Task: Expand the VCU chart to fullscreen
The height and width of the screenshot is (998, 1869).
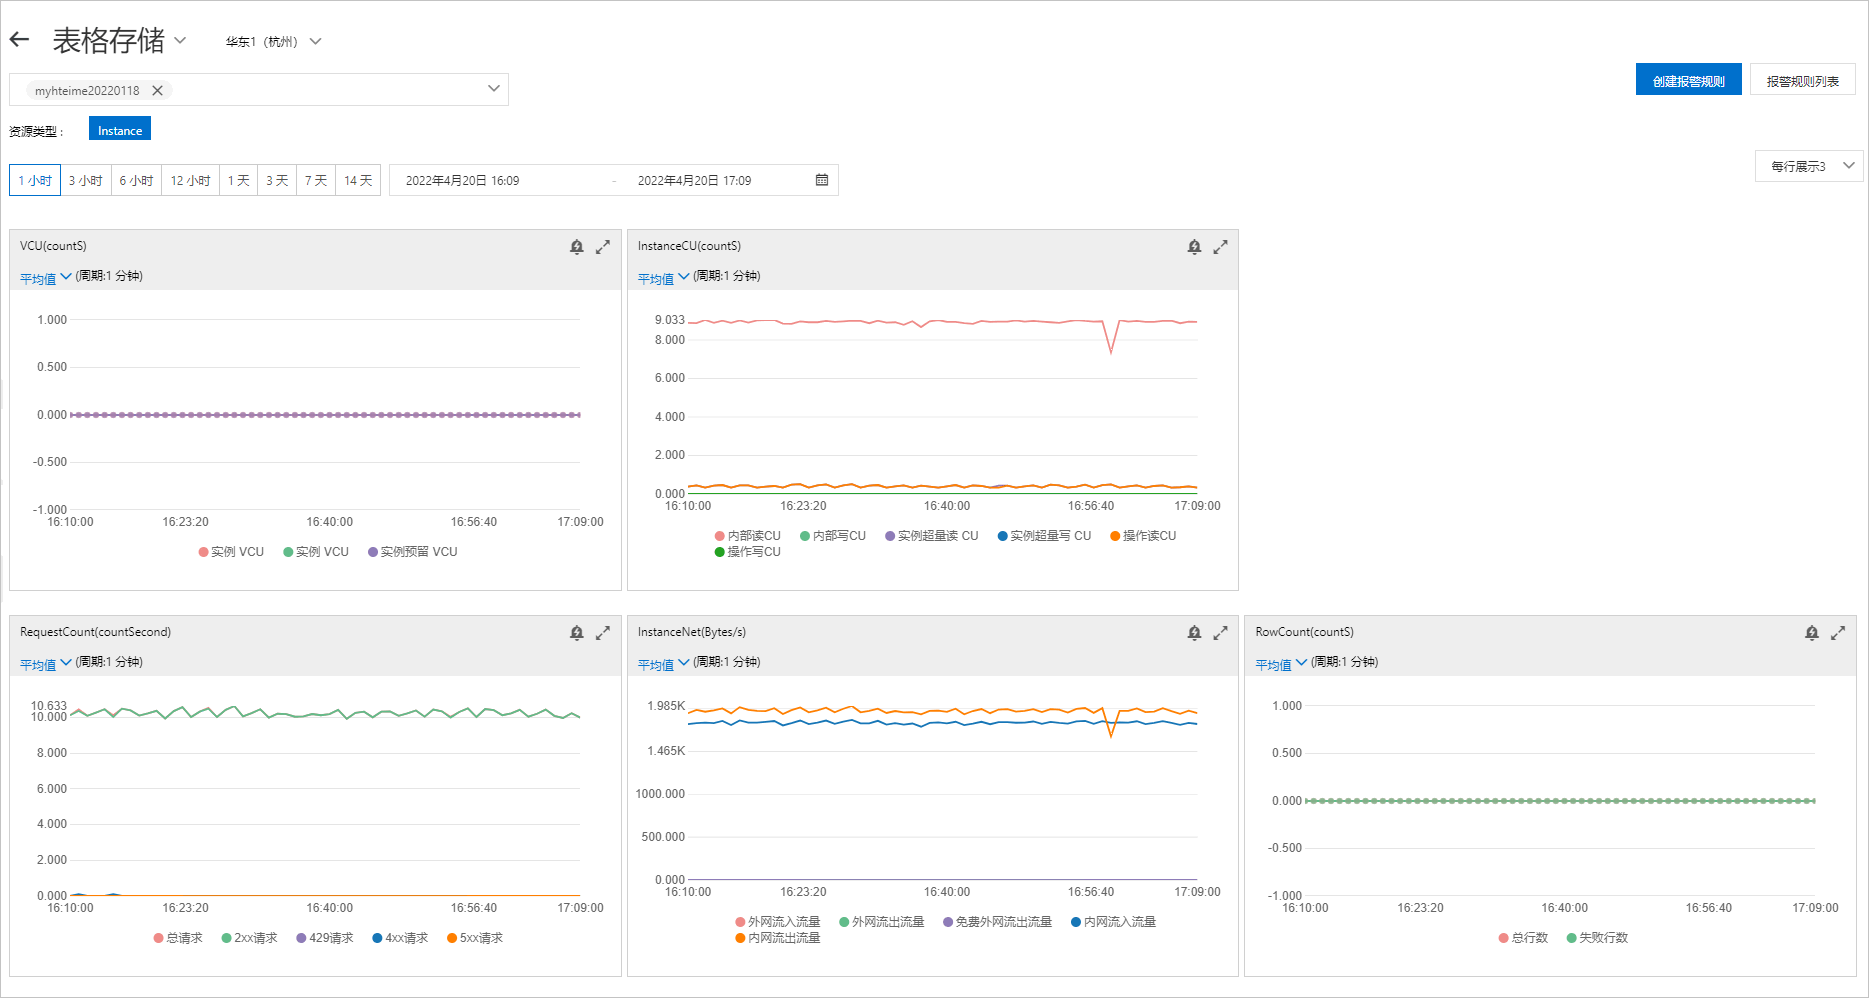Action: click(603, 247)
